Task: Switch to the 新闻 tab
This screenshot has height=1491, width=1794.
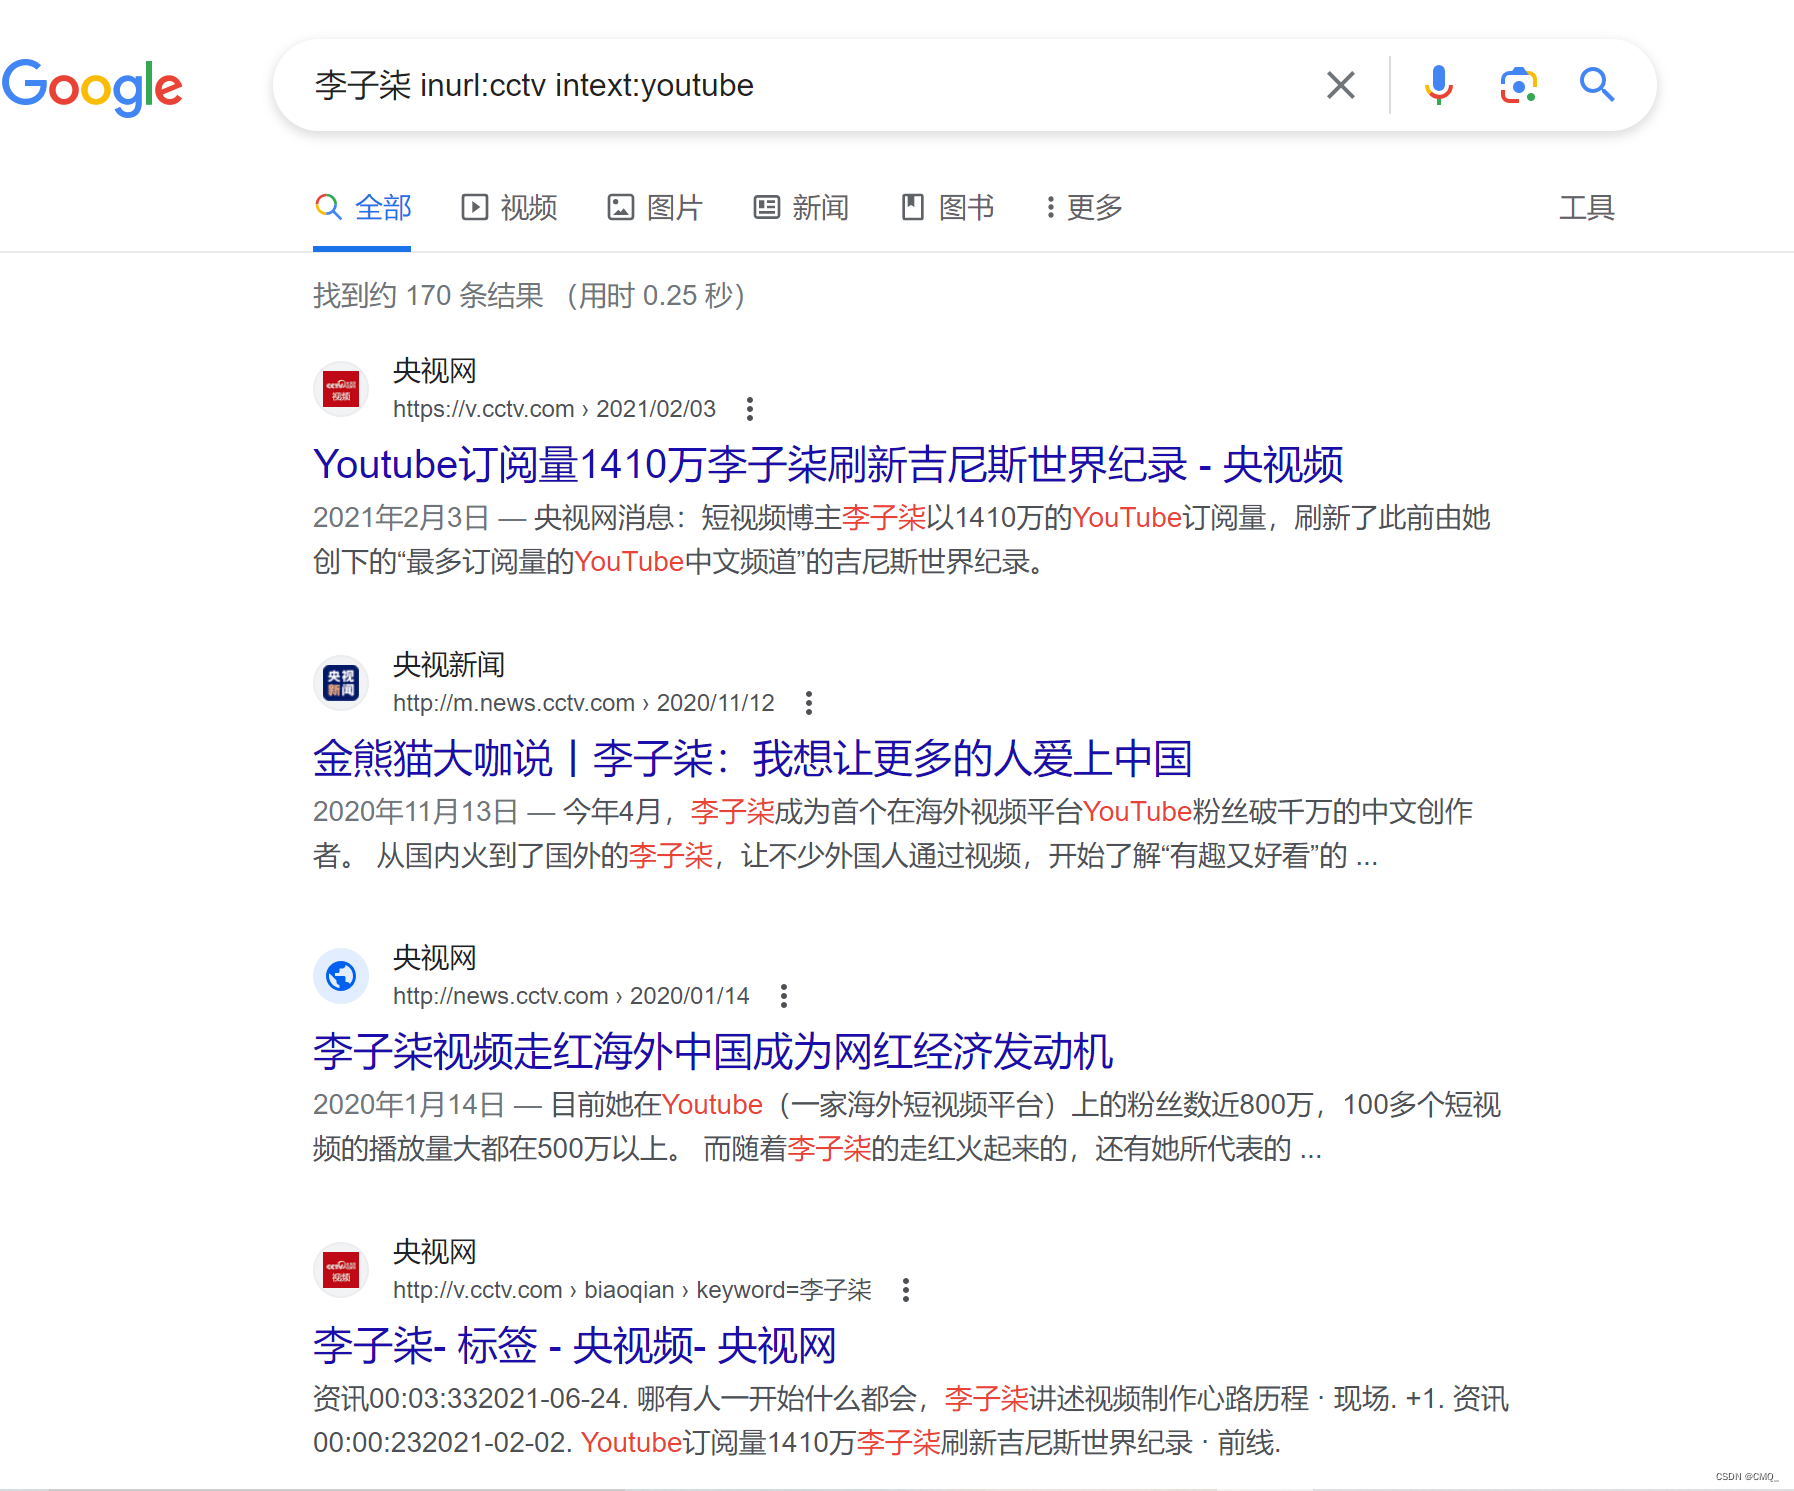Action: tap(801, 208)
